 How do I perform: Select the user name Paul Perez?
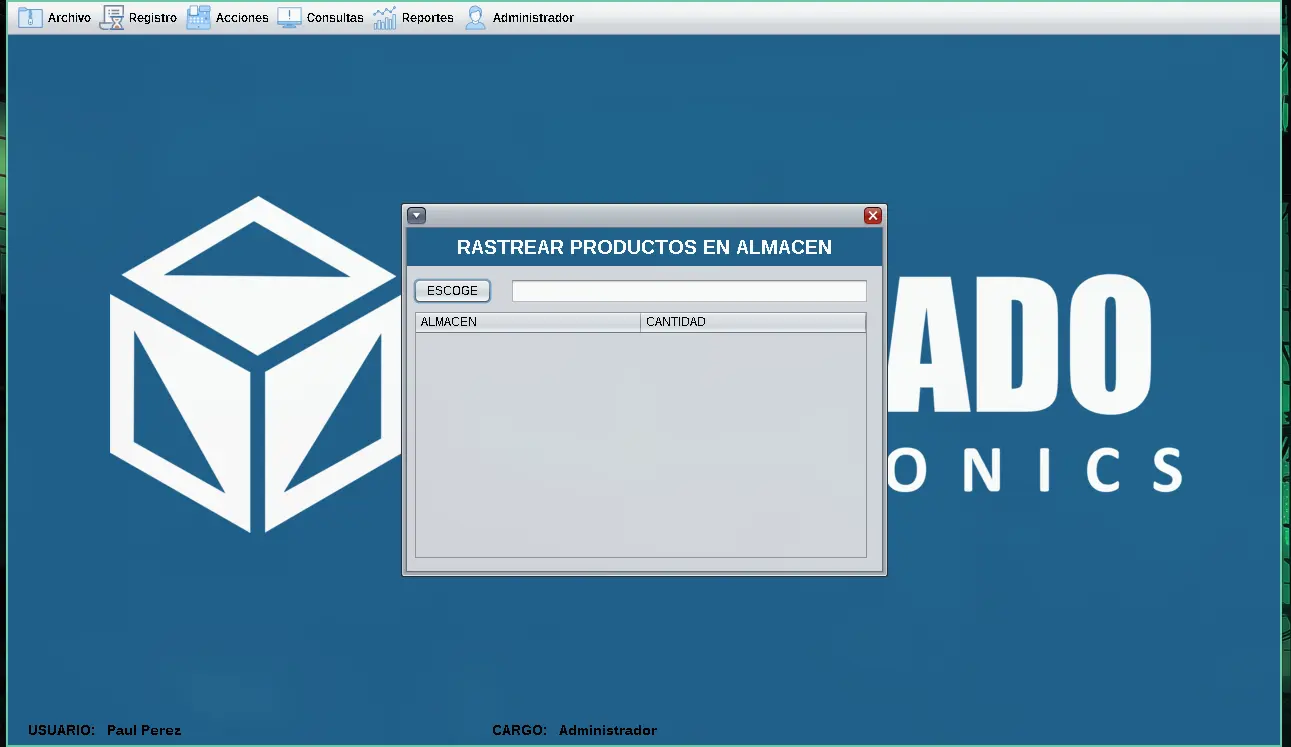144,731
